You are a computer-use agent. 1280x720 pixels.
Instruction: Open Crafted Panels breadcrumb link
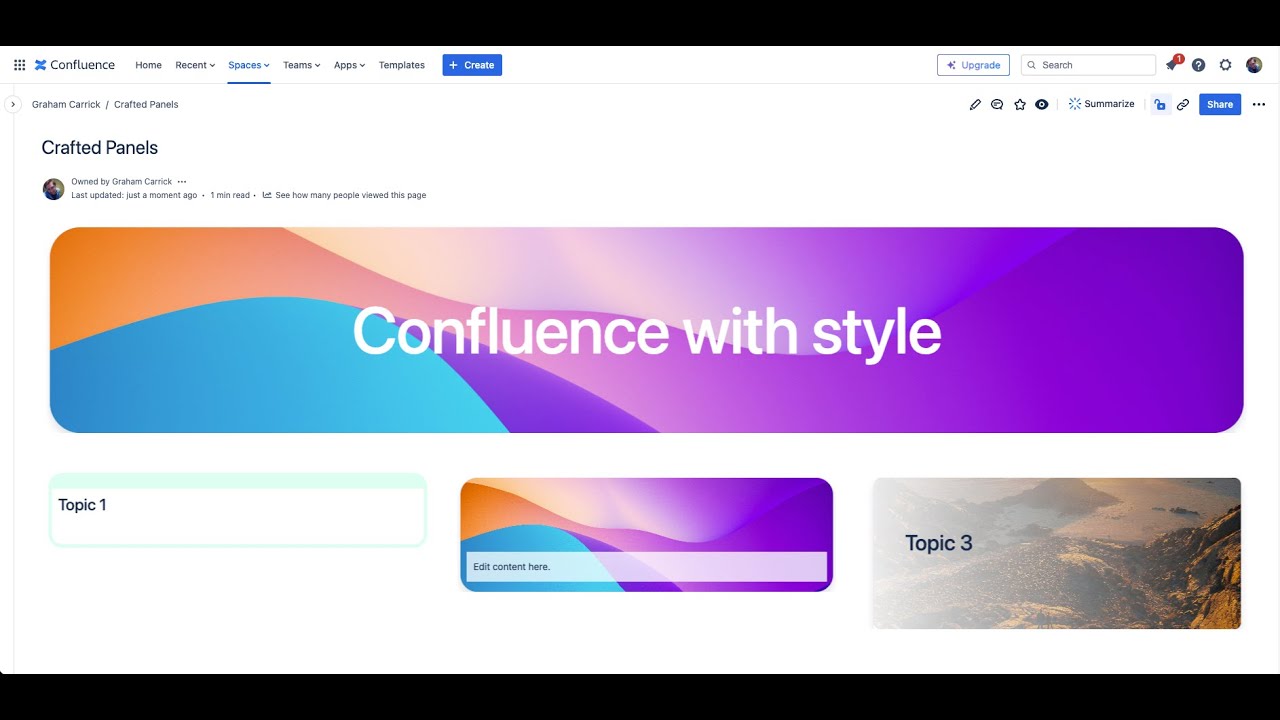[146, 104]
